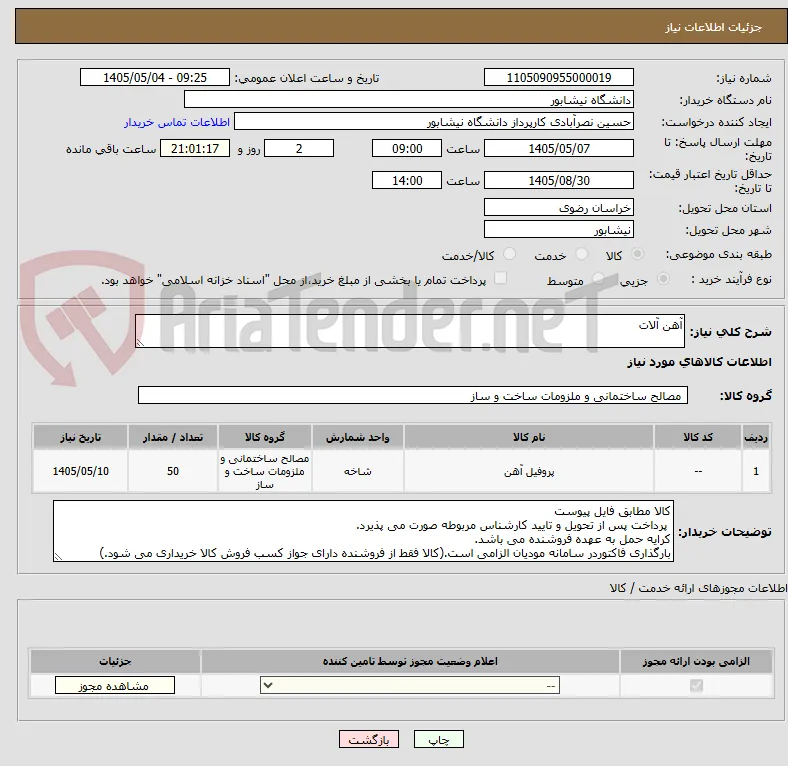This screenshot has width=788, height=766.
Task: Click the جزئیات اطلاعات نیاز page title
Action: 714,27
